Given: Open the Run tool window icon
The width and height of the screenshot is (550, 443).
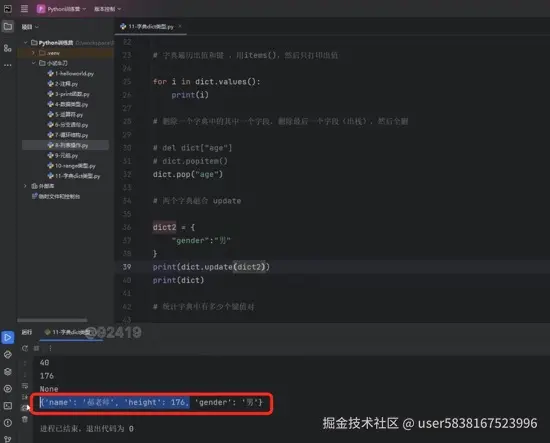Looking at the screenshot, I should click(x=8, y=337).
